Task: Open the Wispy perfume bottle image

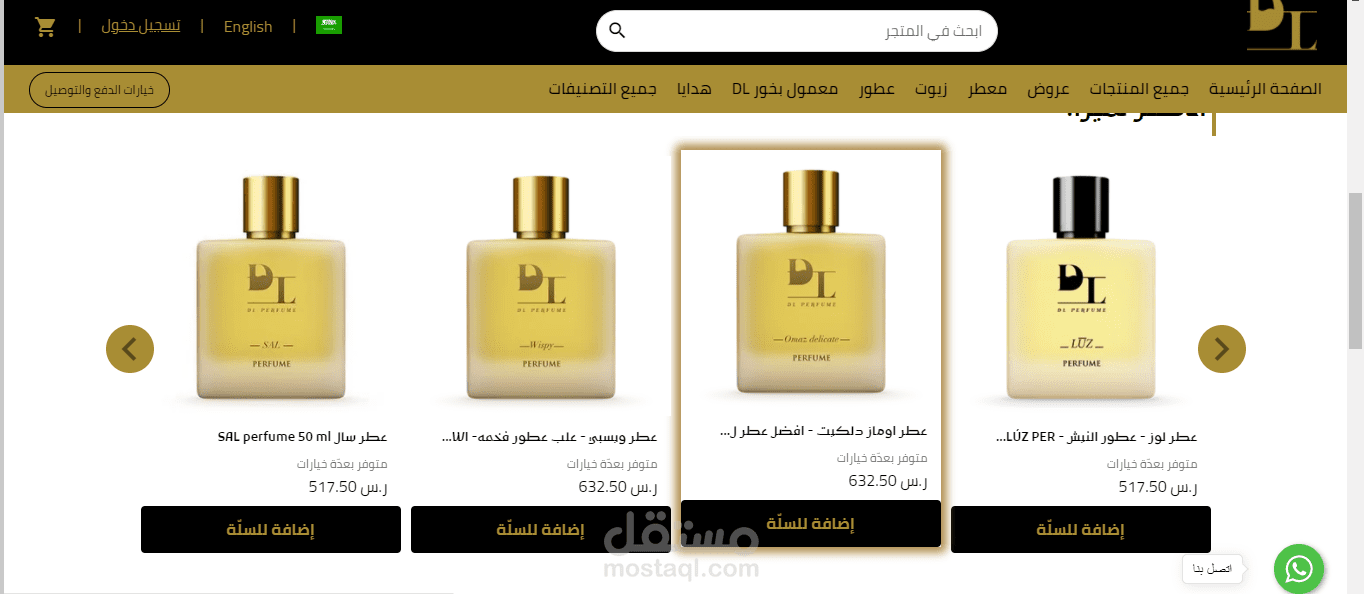Action: 541,290
